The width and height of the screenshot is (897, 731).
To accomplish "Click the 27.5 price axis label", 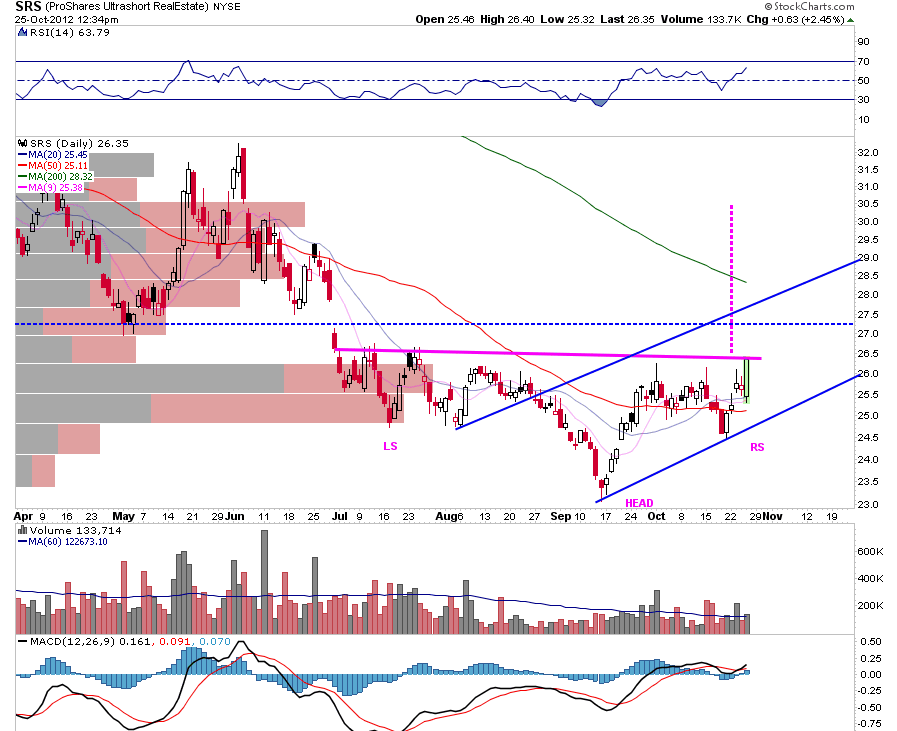I will pos(867,315).
